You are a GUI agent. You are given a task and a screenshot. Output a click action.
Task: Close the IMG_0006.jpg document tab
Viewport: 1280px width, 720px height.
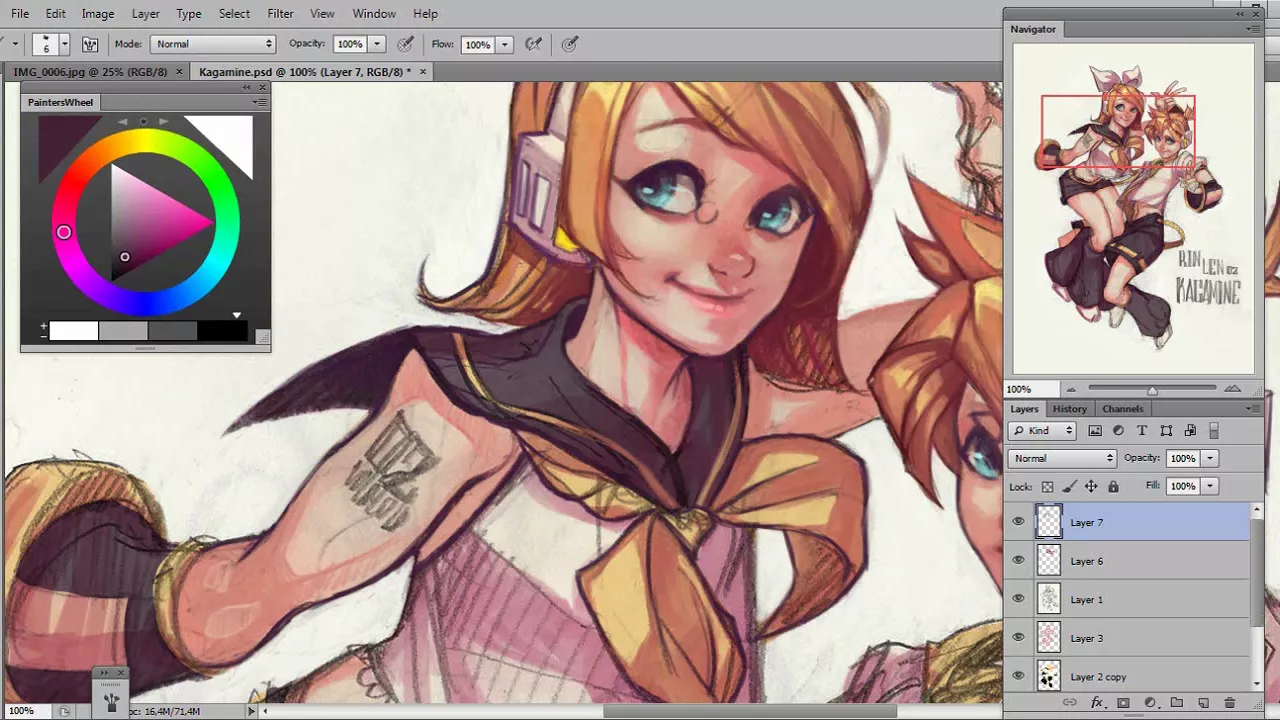coord(180,72)
